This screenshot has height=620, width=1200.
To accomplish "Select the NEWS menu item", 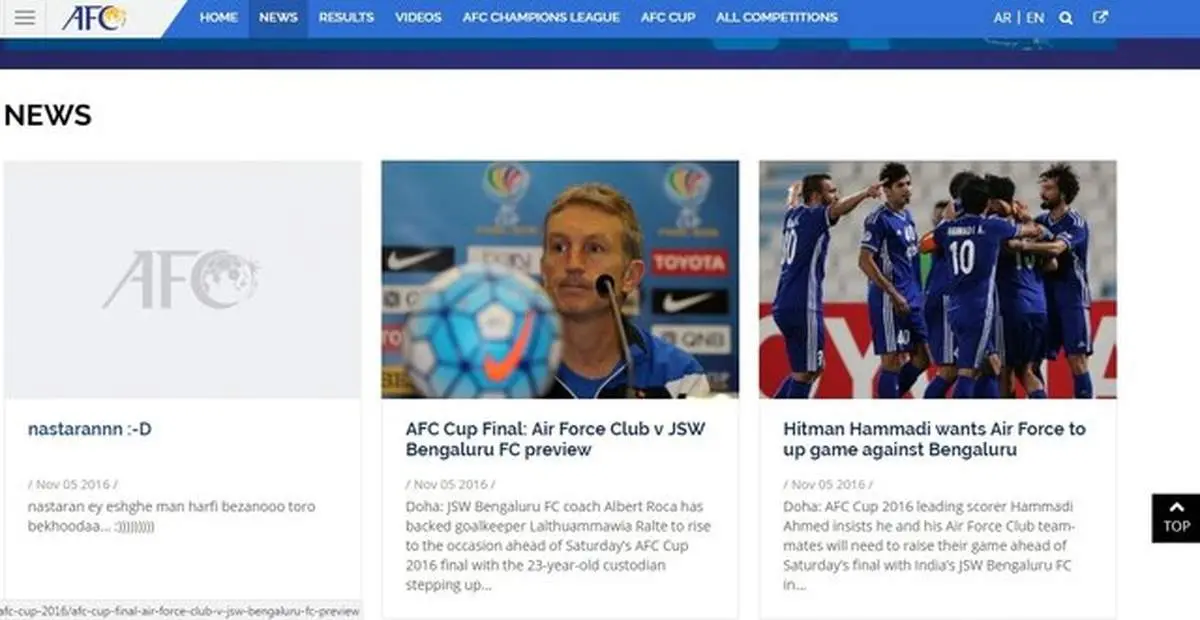I will [x=278, y=17].
